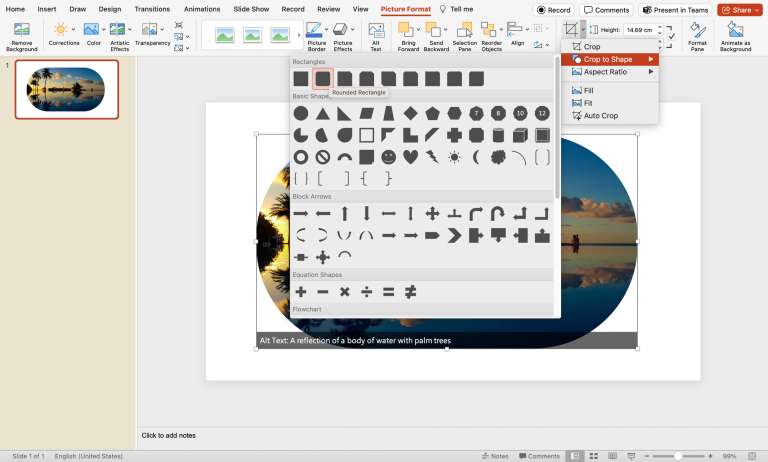Open the Format Pane
This screenshot has width=768, height=462.
tap(697, 30)
